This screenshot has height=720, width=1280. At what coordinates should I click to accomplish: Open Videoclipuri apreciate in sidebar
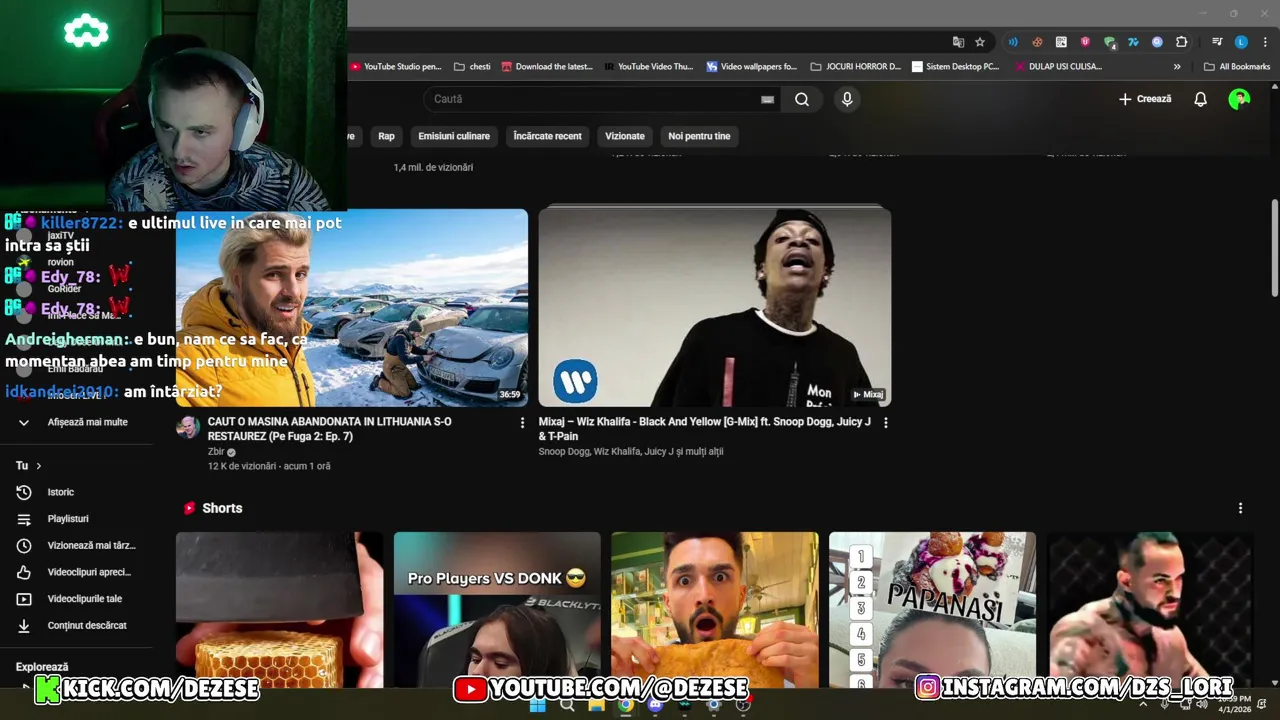76,572
